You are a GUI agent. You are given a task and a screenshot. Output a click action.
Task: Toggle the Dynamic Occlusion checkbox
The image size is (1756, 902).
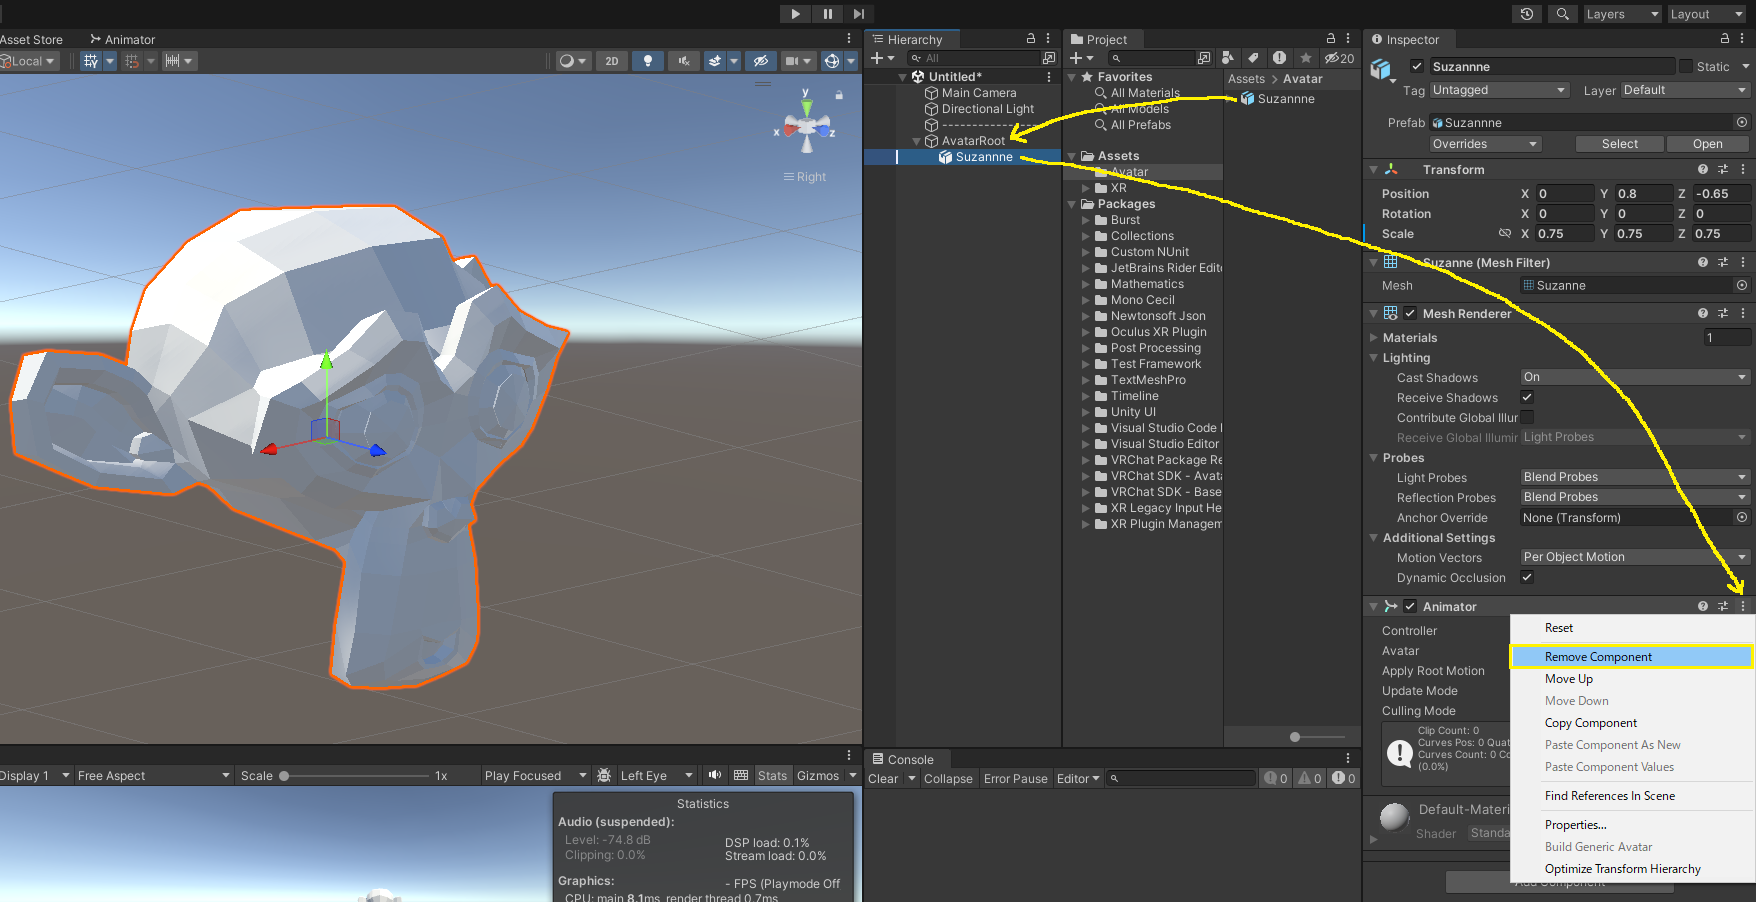point(1527,577)
